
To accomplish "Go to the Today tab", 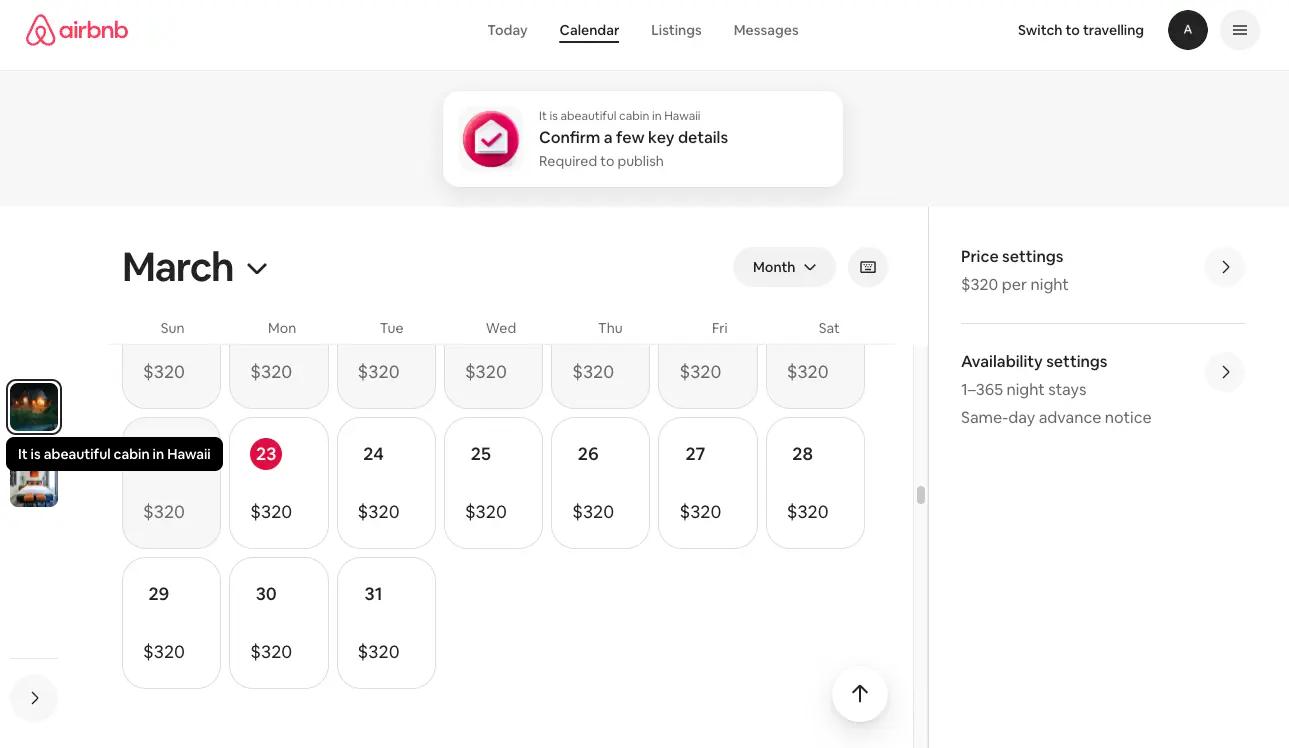I will click(x=507, y=30).
